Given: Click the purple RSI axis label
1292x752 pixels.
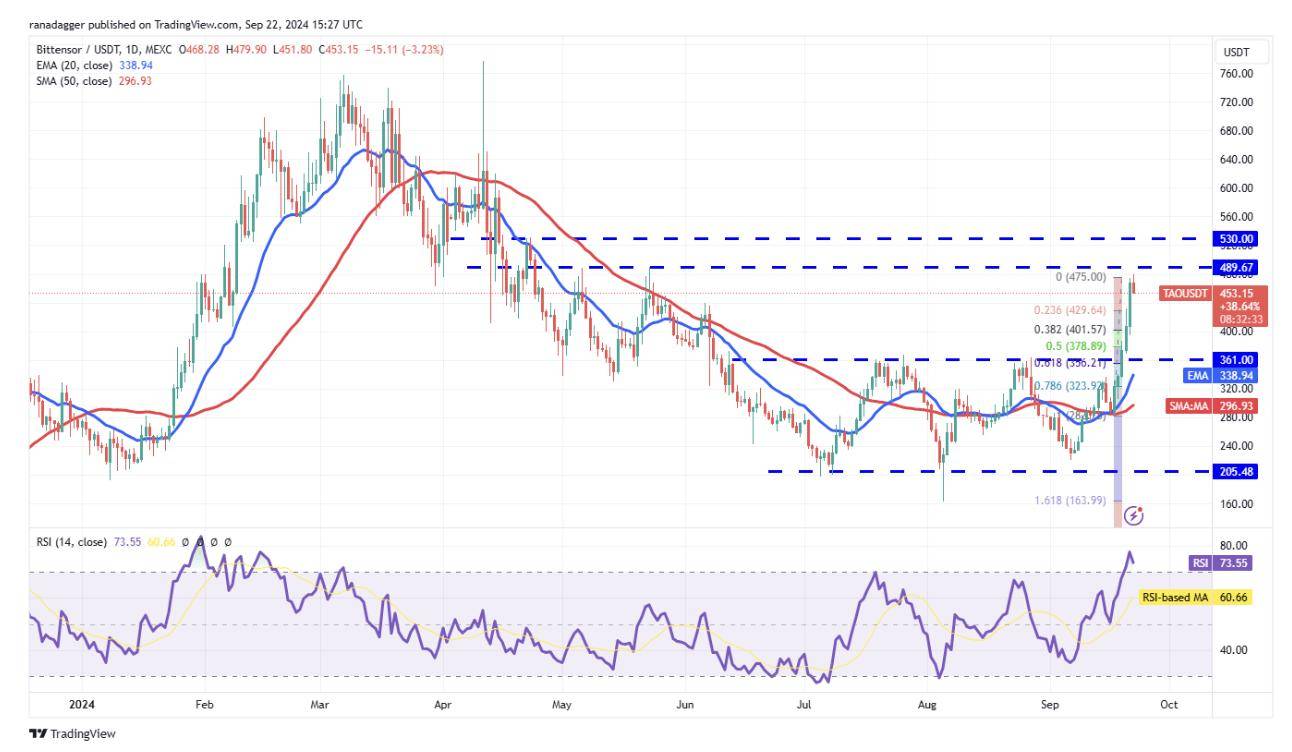Looking at the screenshot, I should click(x=1200, y=563).
